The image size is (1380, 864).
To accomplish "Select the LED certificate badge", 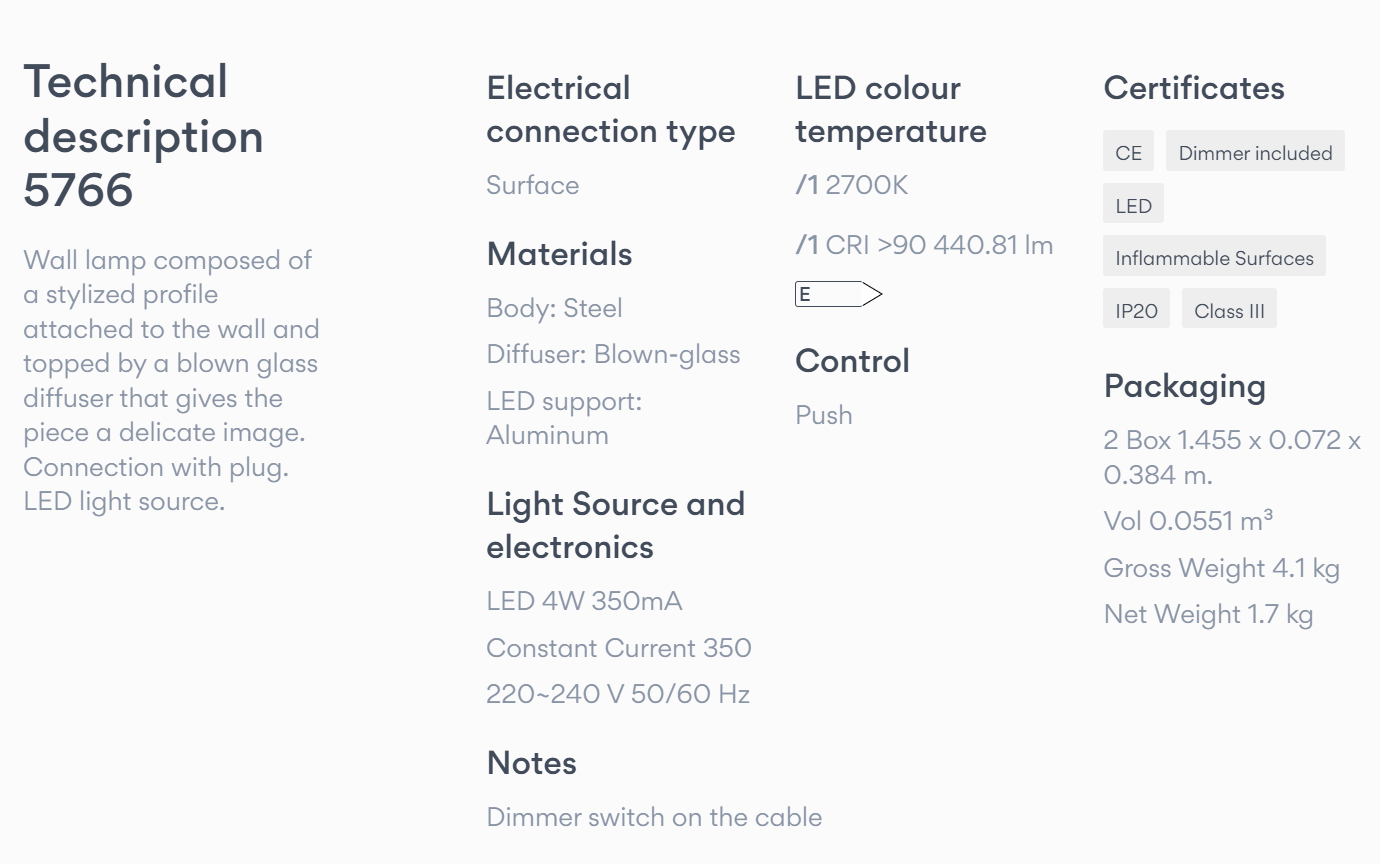I will (1134, 206).
